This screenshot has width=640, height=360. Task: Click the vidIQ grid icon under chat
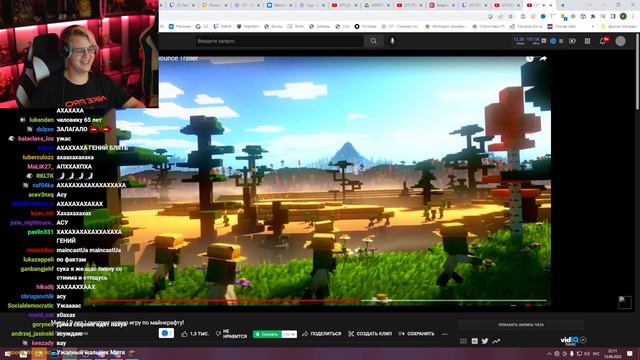(x=463, y=341)
